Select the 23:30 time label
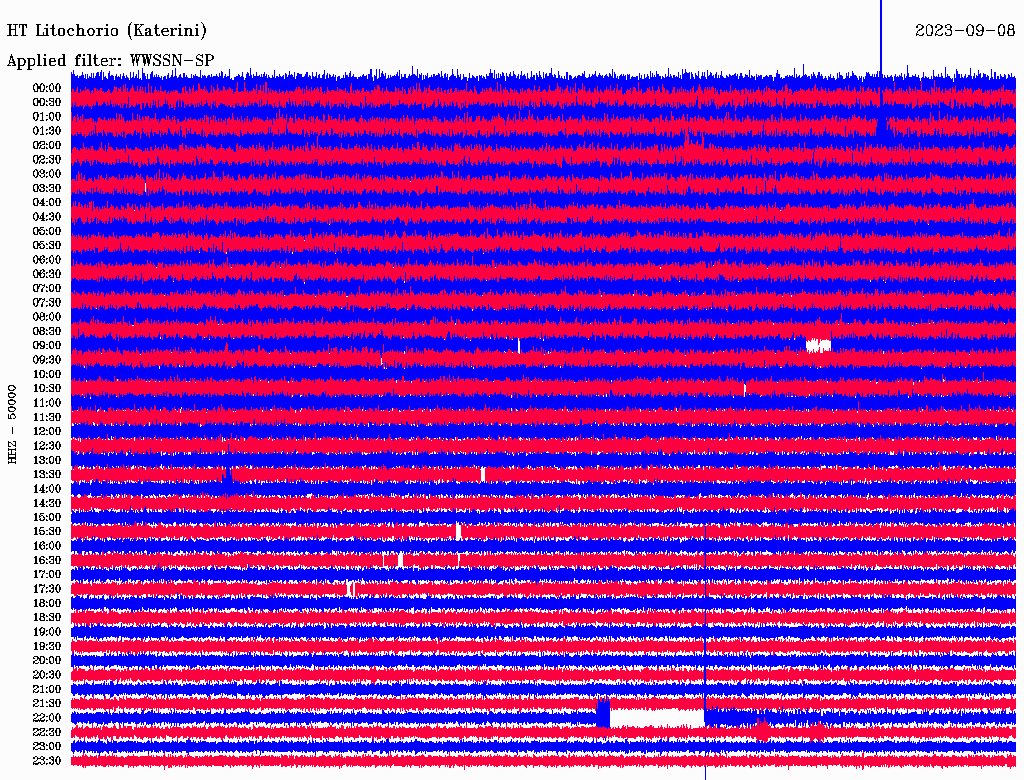Viewport: 1024px width, 780px height. click(47, 762)
